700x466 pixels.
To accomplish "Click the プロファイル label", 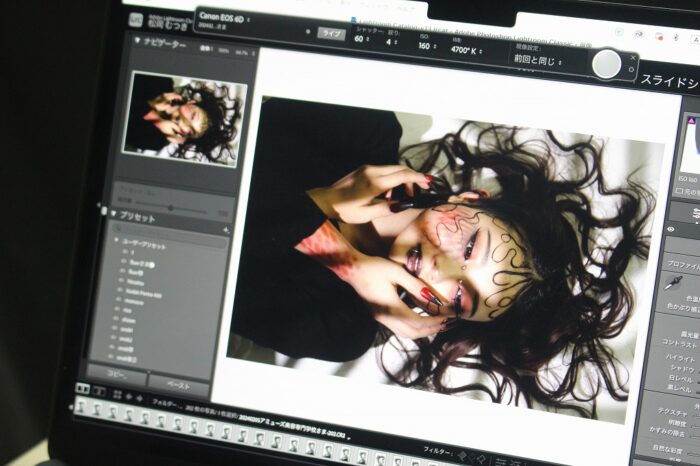I will coord(683,264).
